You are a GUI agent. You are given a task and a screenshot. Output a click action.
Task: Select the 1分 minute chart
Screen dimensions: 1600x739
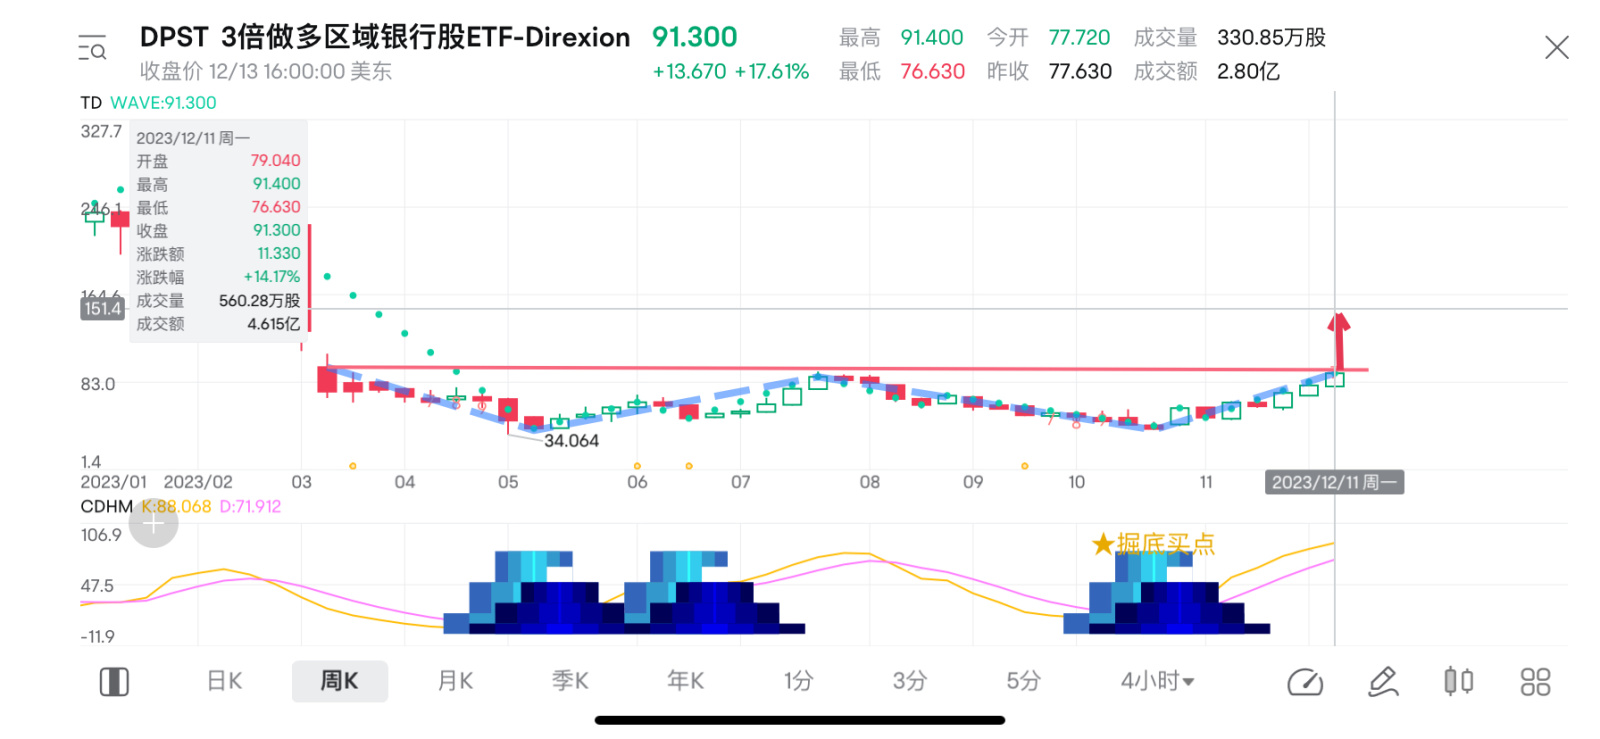pyautogui.click(x=798, y=681)
